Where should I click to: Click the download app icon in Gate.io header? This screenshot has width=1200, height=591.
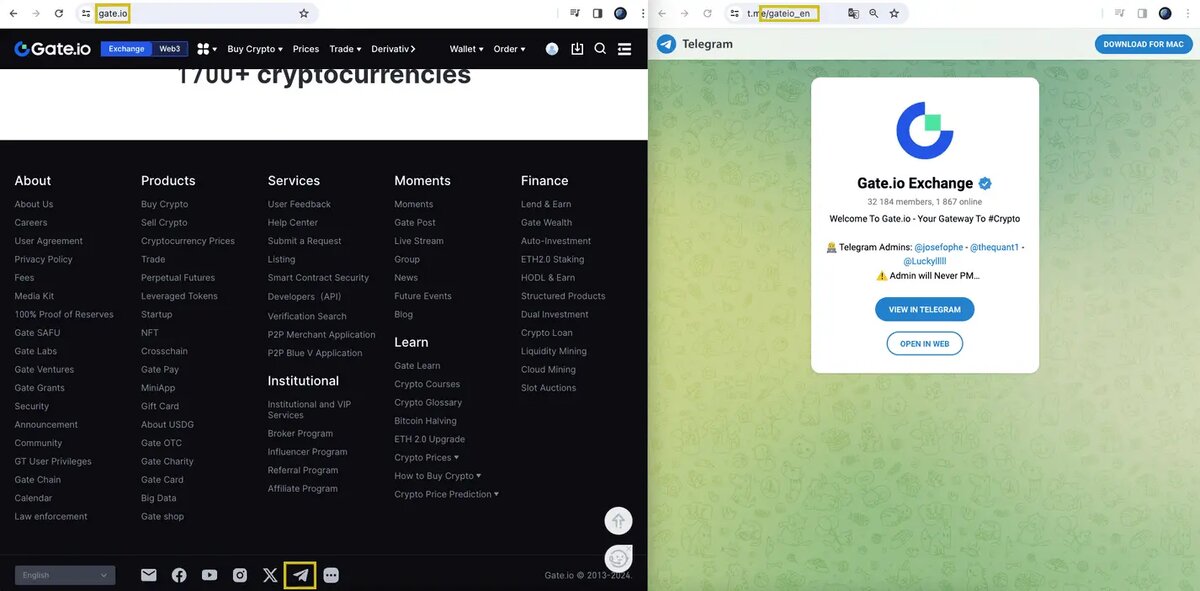pyautogui.click(x=577, y=48)
